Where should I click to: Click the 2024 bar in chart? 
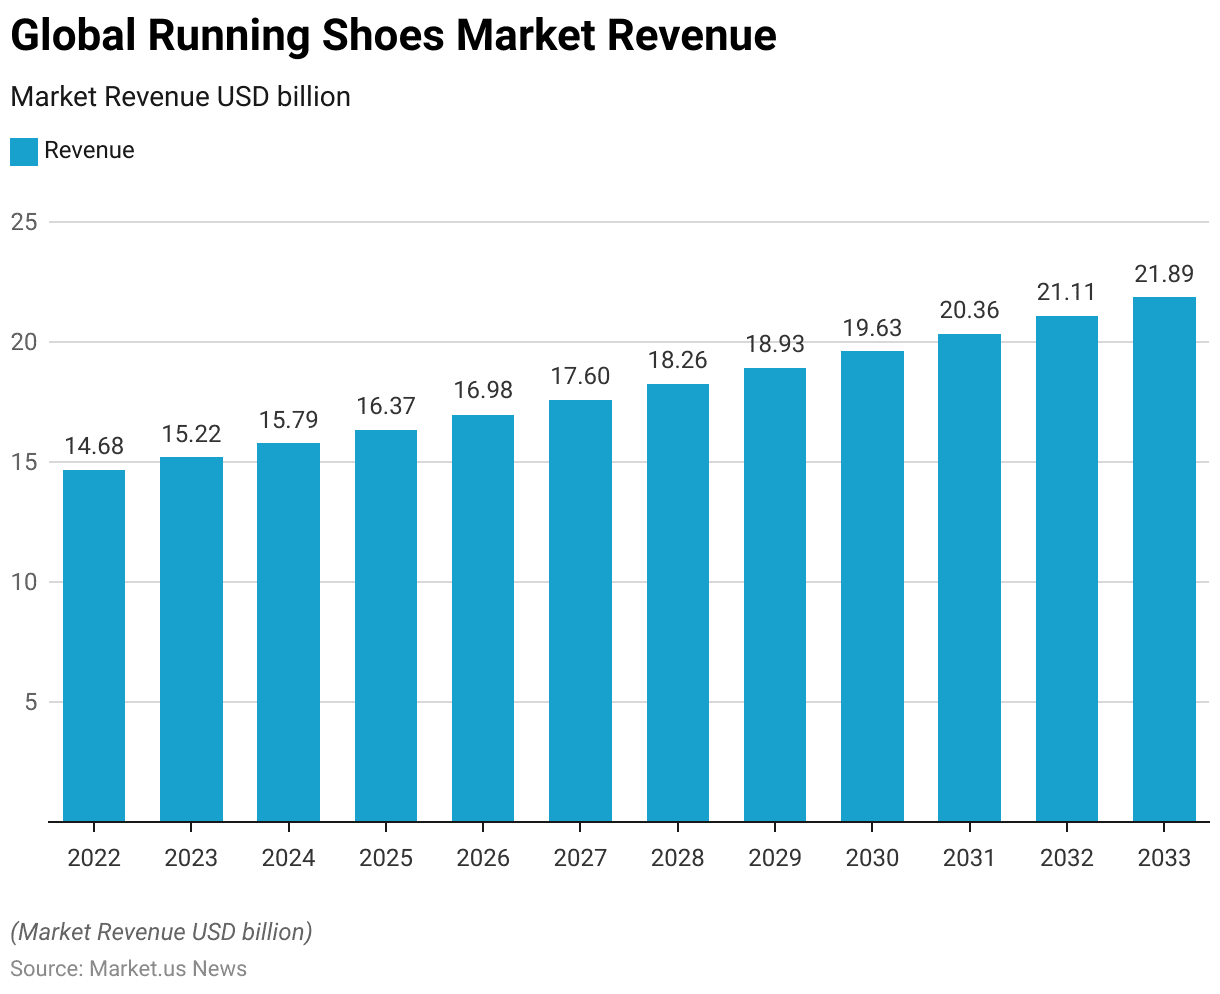288,632
